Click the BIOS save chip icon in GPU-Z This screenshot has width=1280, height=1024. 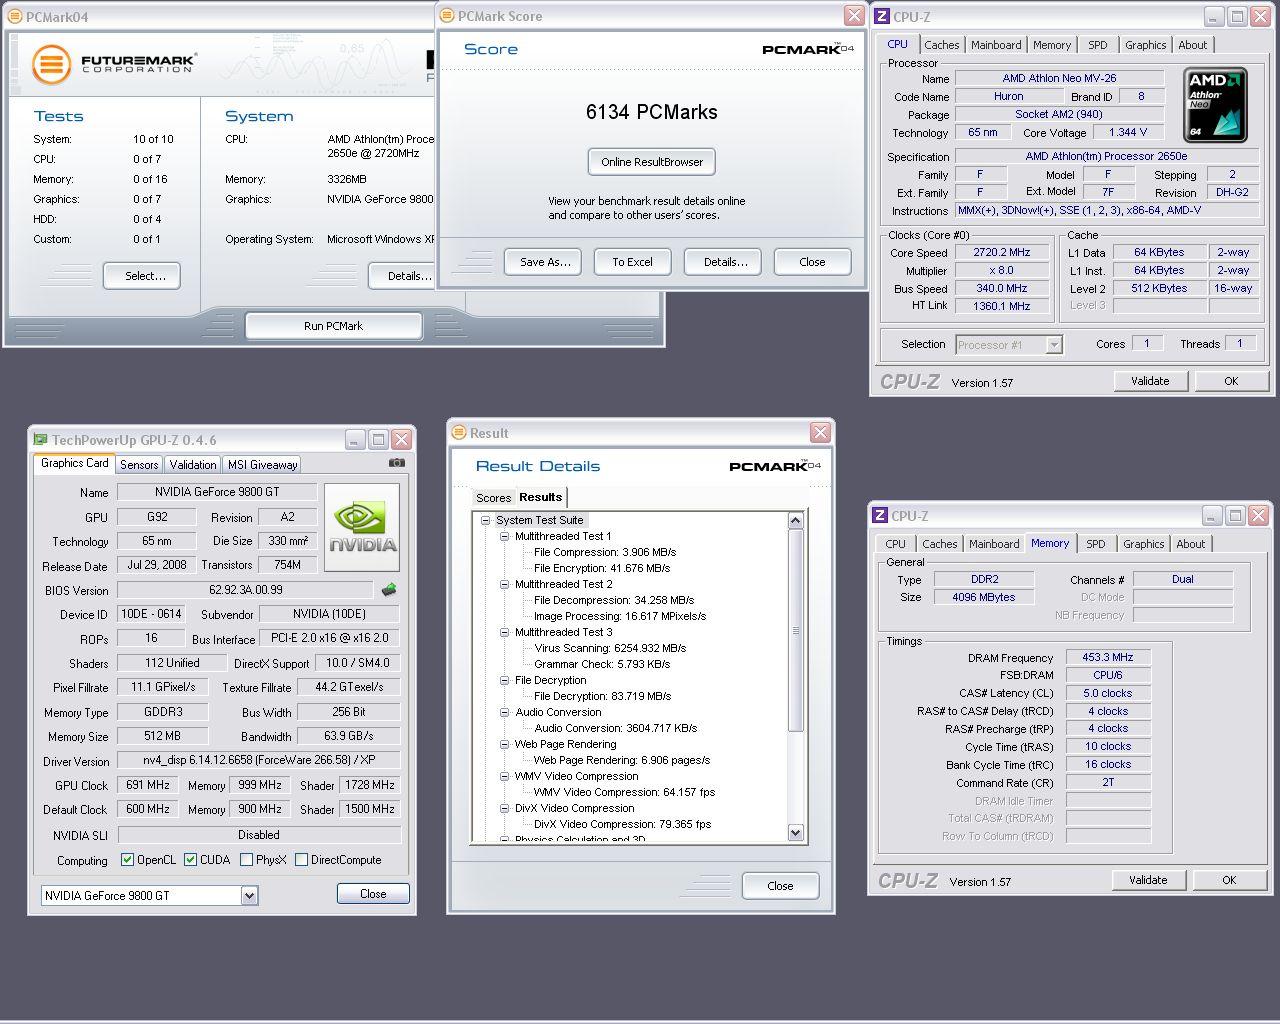(389, 590)
